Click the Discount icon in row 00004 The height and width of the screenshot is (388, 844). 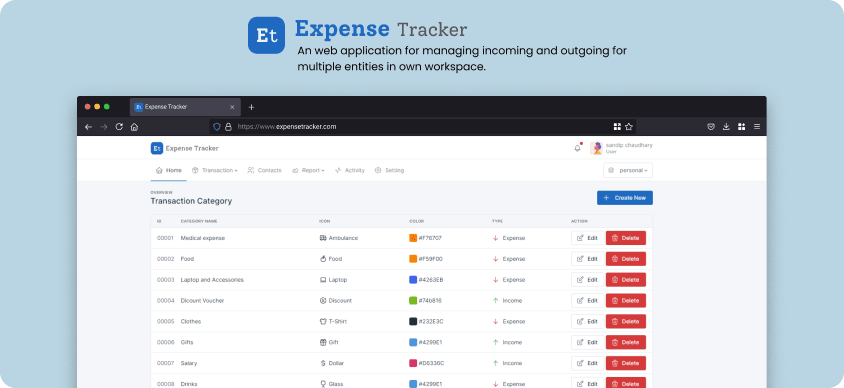pos(323,301)
